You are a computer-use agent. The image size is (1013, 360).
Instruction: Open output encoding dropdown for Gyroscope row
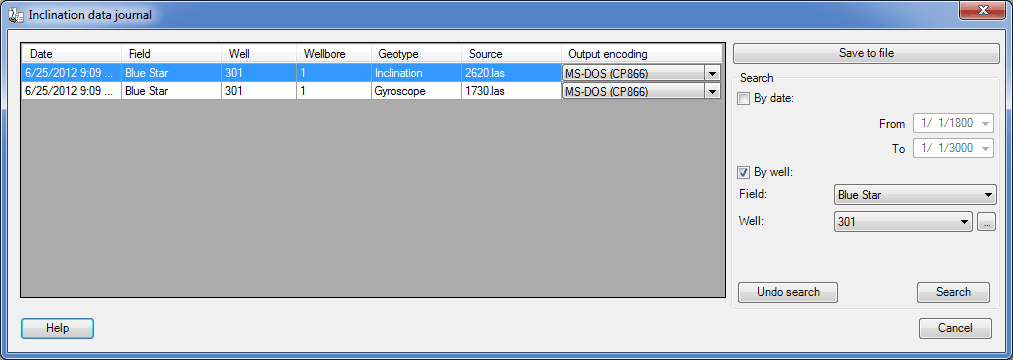(712, 92)
